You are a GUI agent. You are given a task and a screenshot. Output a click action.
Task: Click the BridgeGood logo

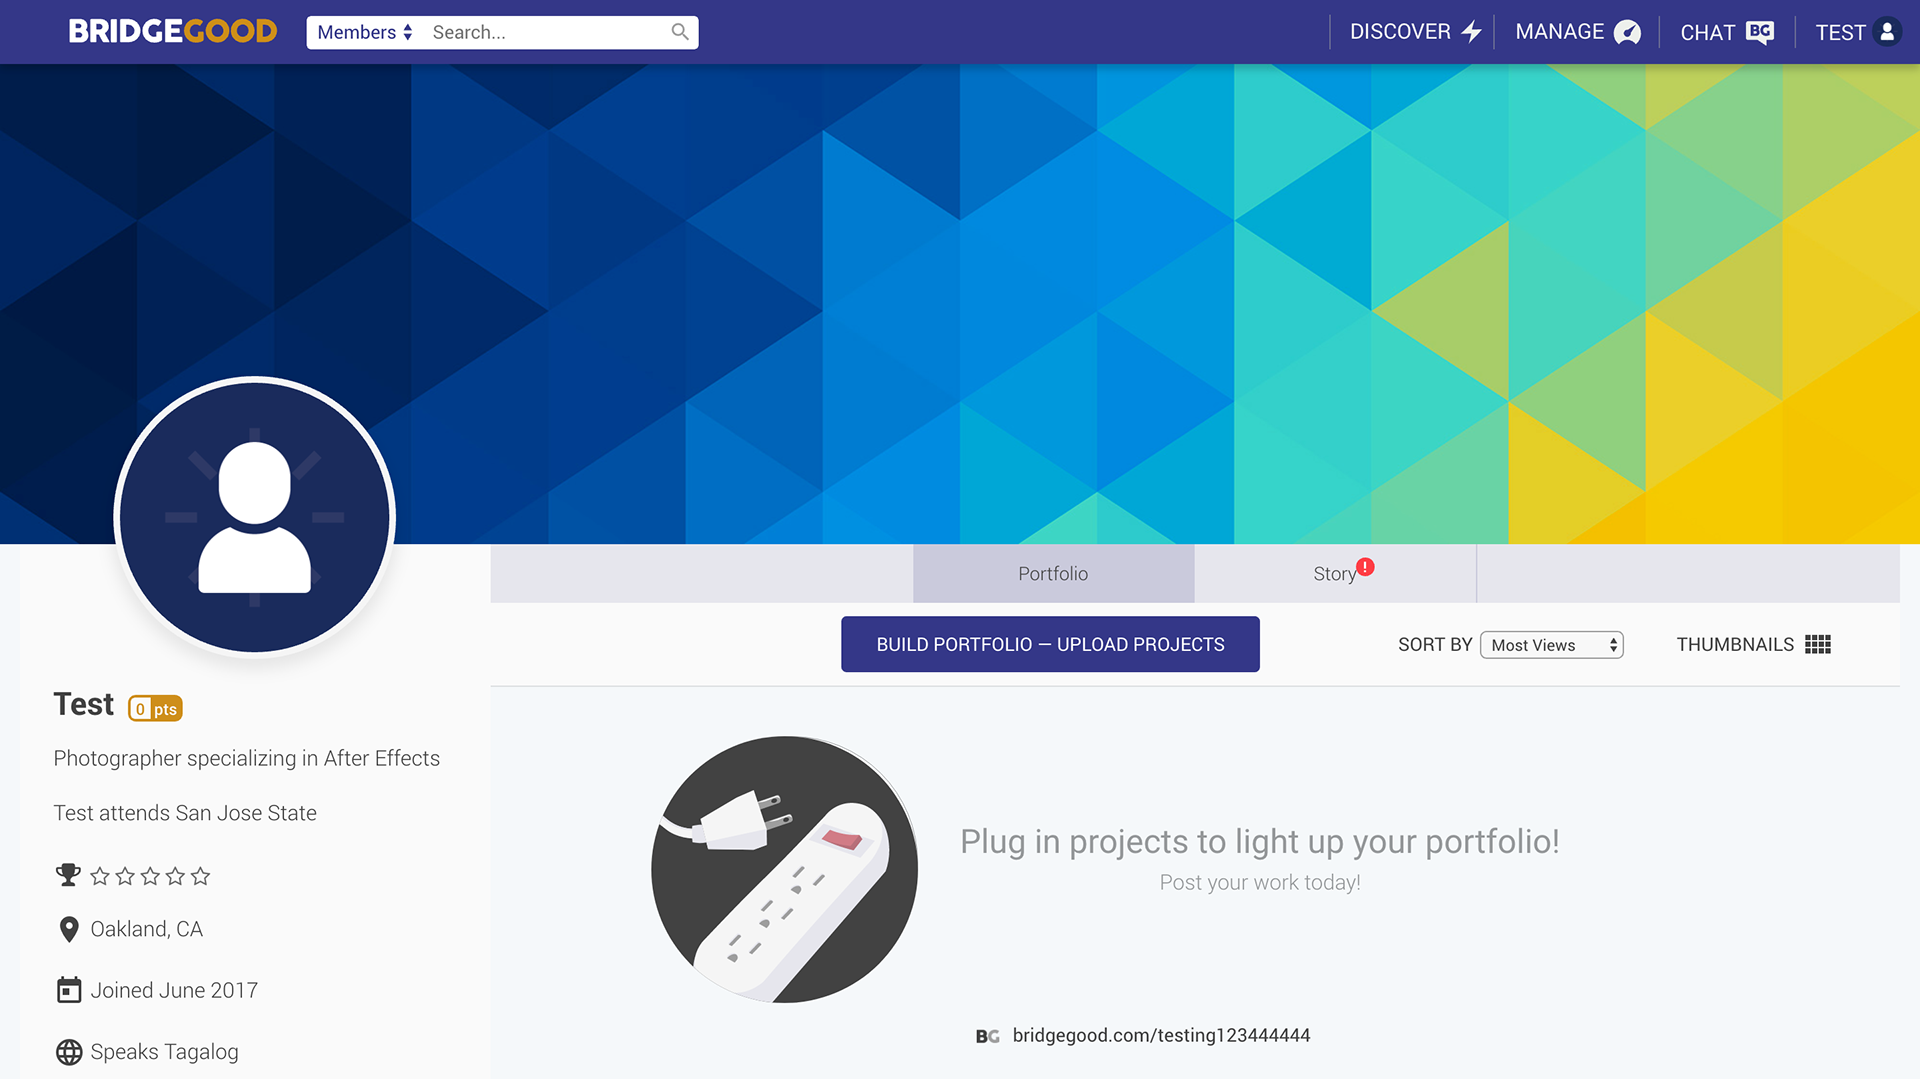(172, 32)
